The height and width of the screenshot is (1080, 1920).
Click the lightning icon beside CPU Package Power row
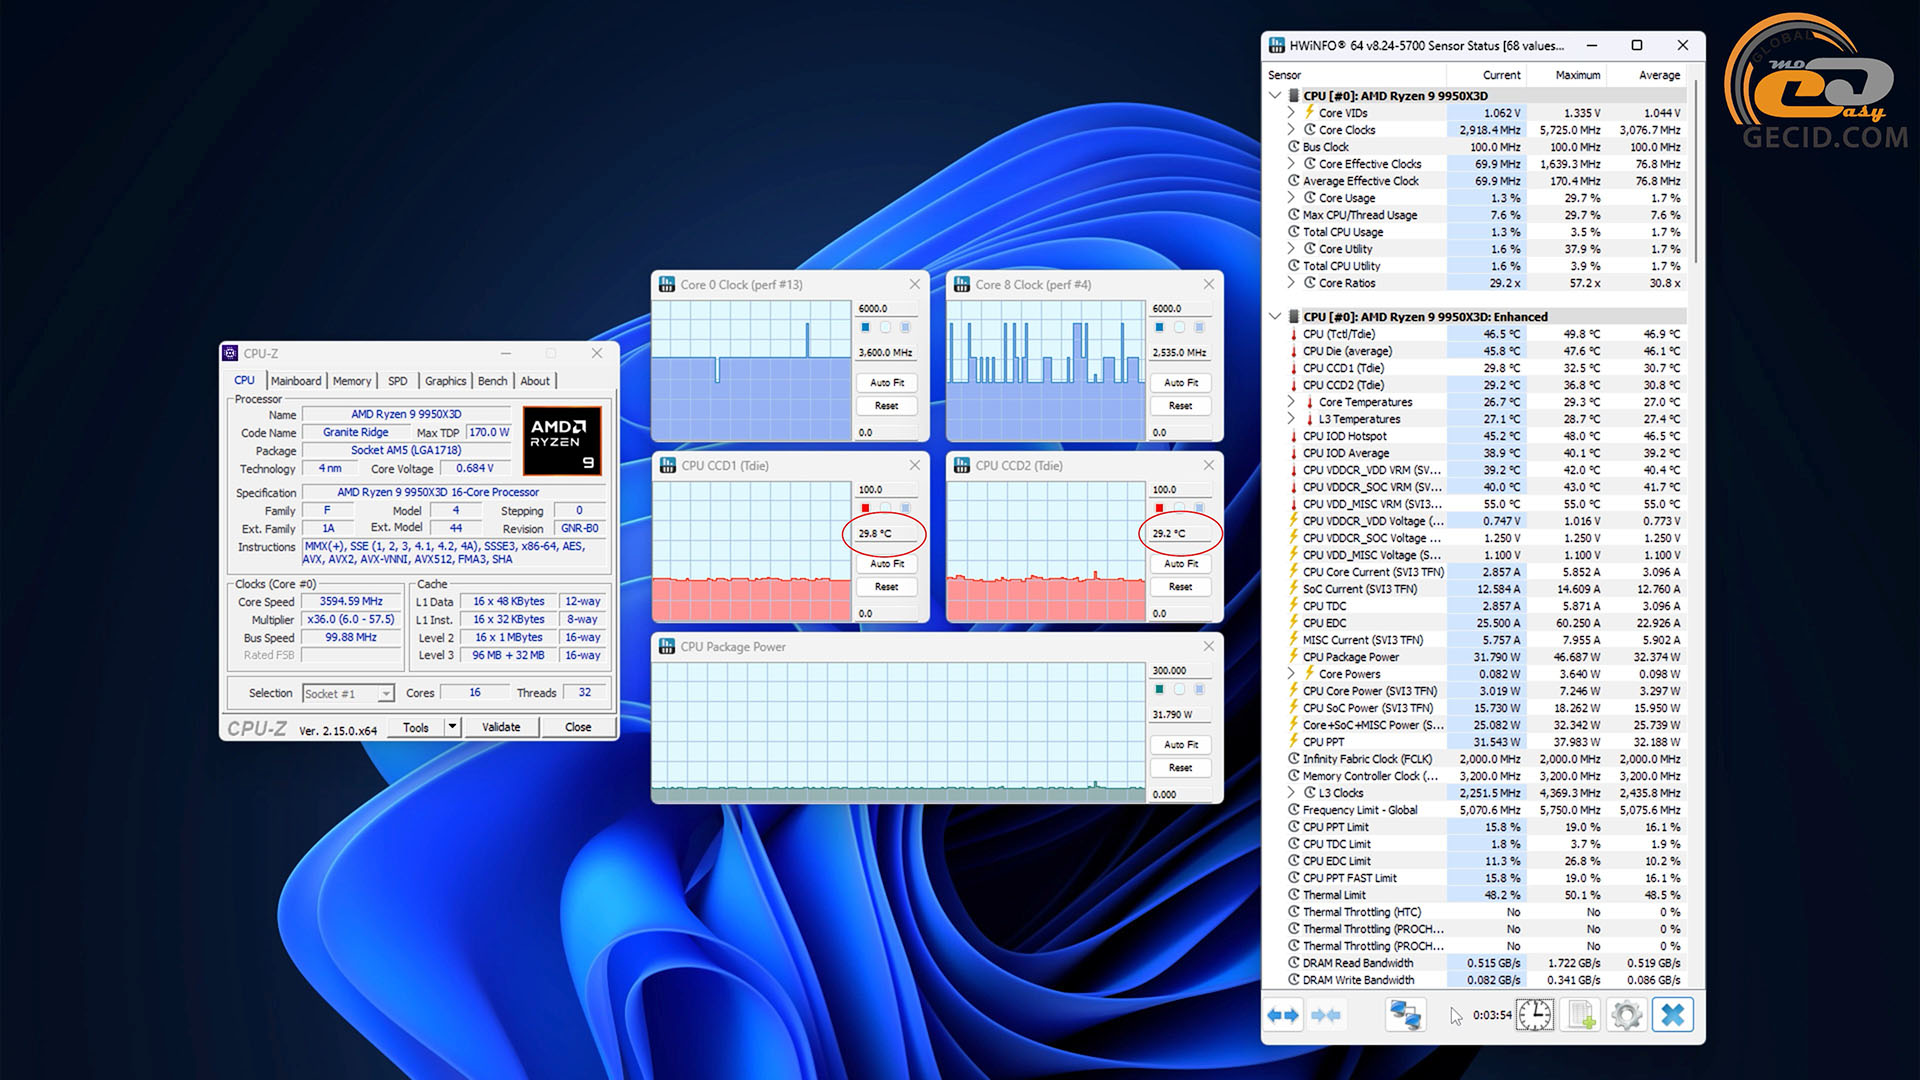[1293, 657]
